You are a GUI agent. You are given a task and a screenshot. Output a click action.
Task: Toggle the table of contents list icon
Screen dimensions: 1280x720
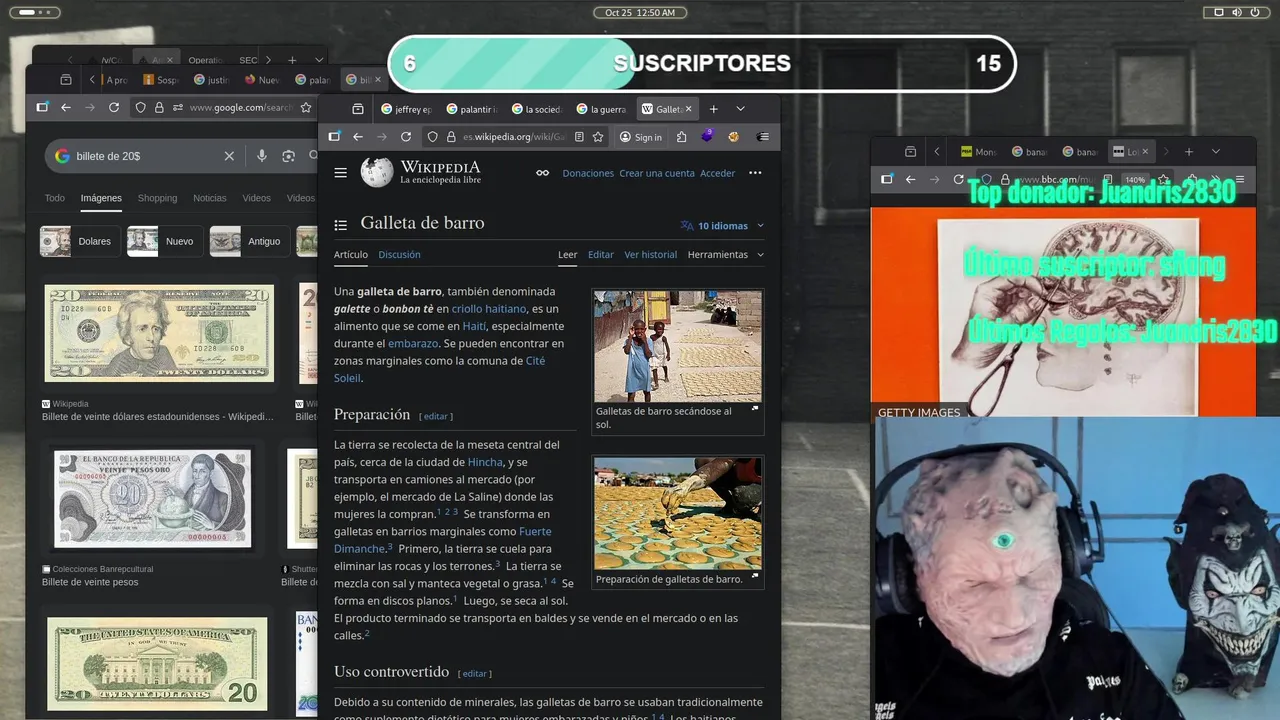click(341, 225)
